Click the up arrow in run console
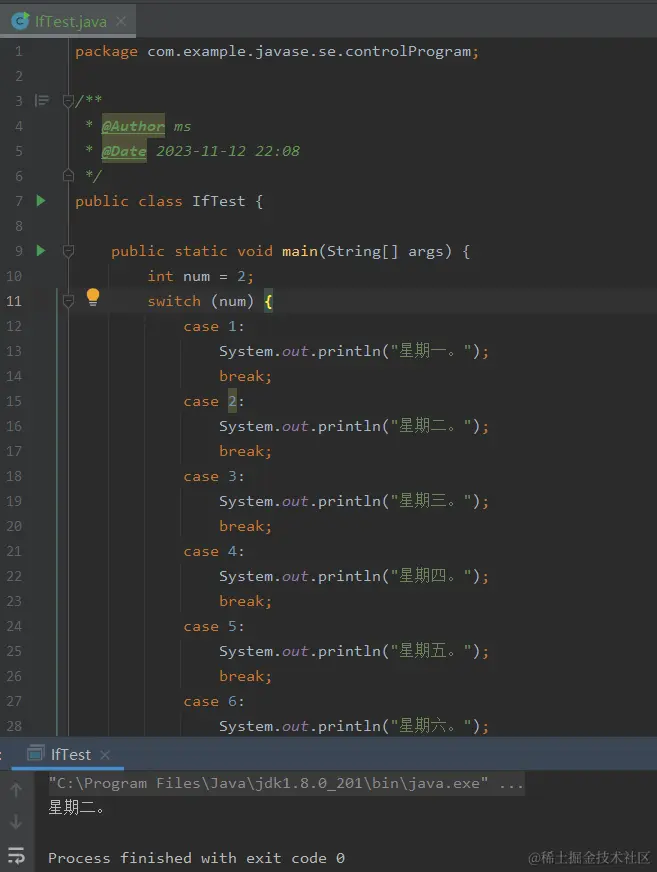This screenshot has width=657, height=872. [x=16, y=790]
